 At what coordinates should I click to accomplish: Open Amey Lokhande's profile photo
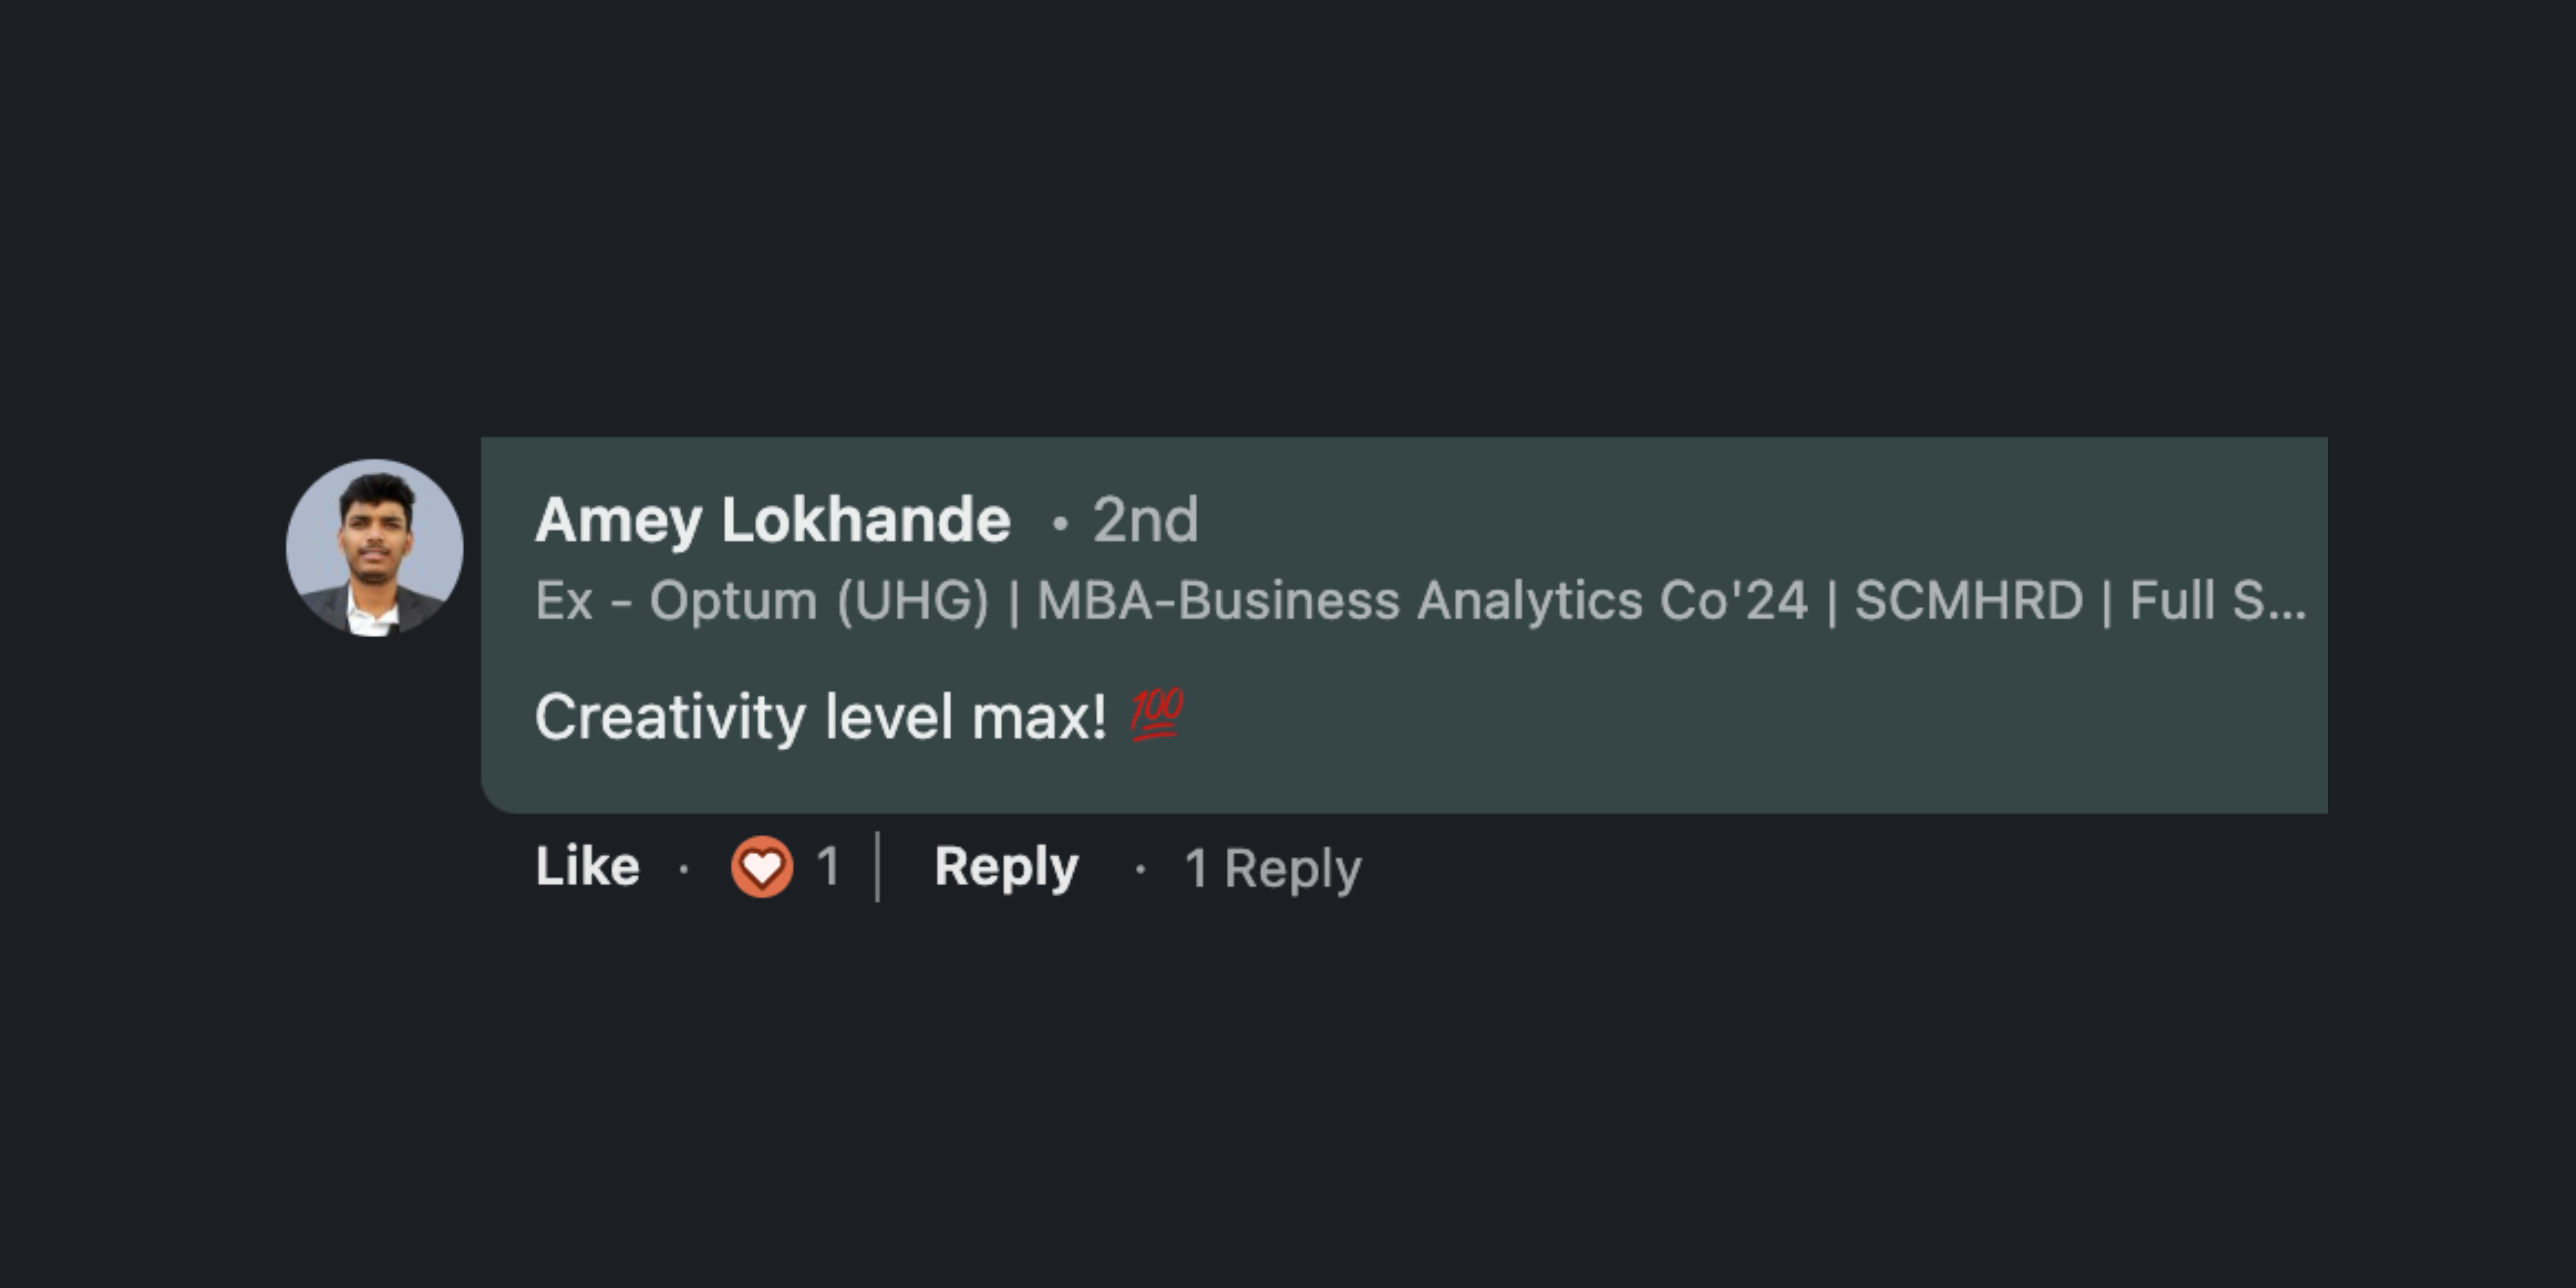[x=375, y=548]
